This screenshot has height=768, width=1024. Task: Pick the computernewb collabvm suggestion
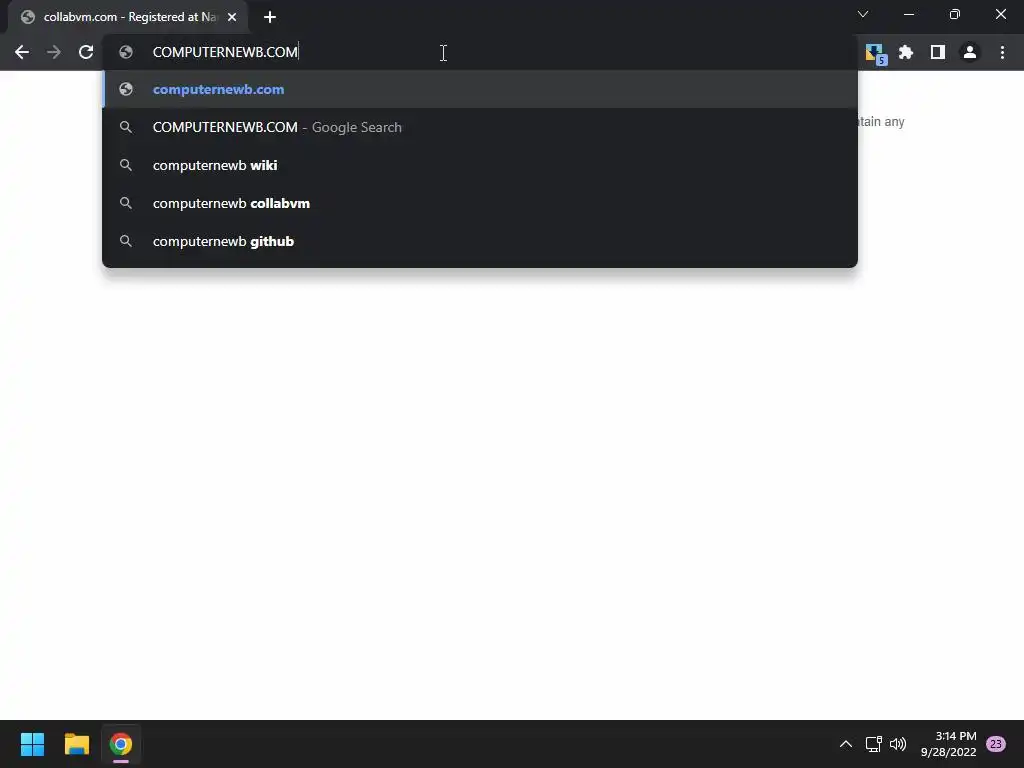point(480,203)
